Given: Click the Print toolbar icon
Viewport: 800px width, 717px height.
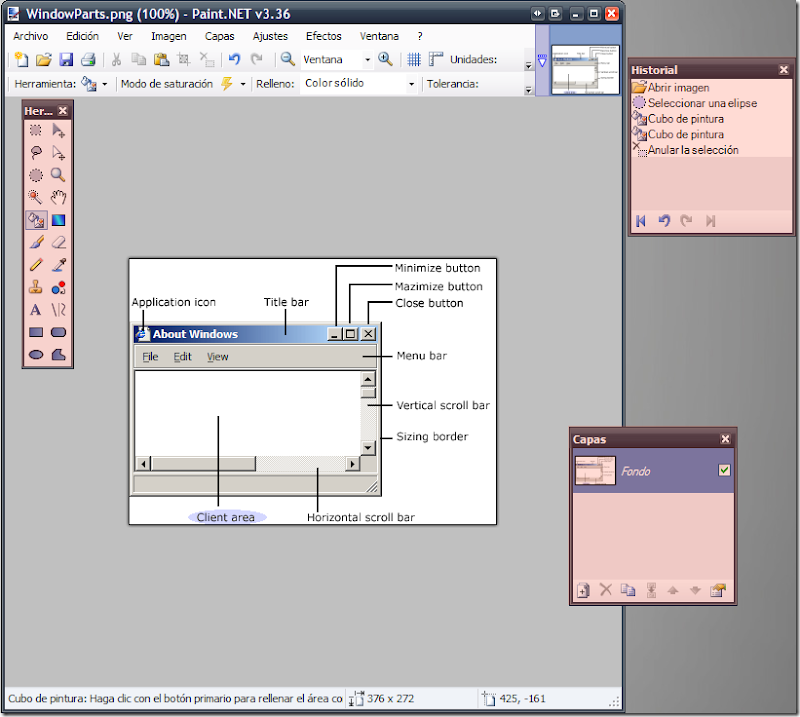Looking at the screenshot, I should pyautogui.click(x=88, y=60).
